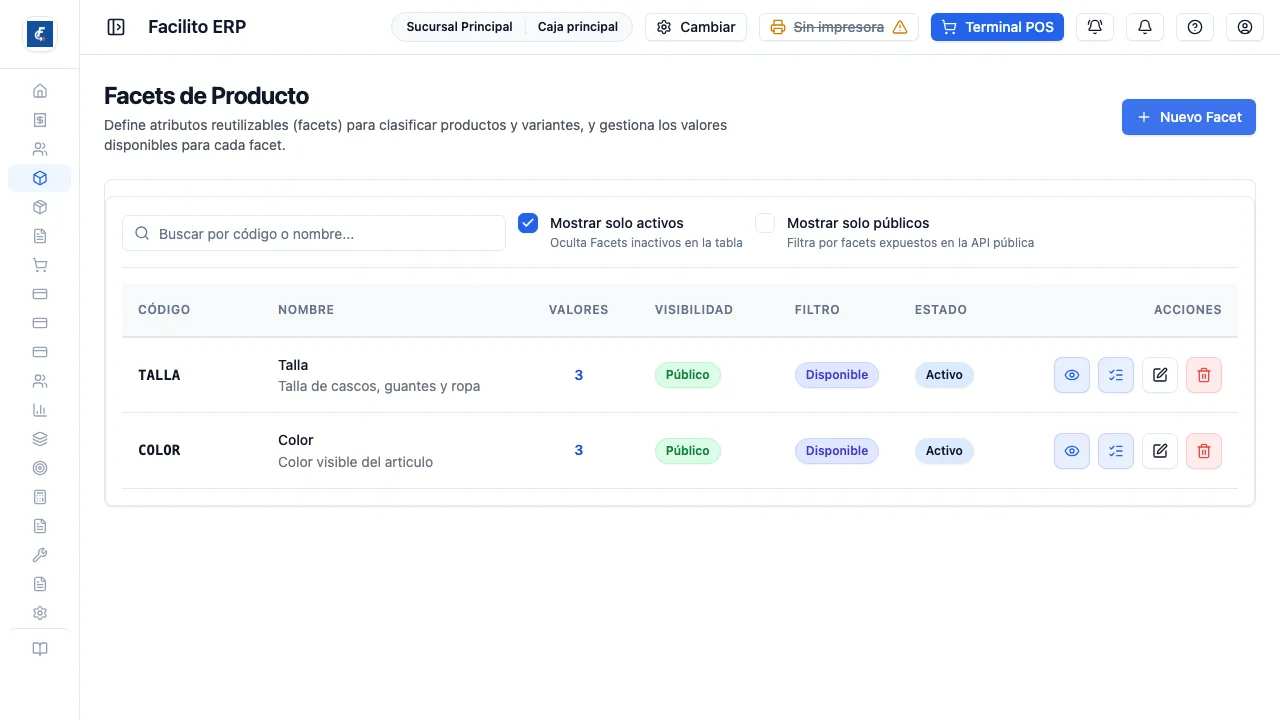Click the CÓDIGO column header
The height and width of the screenshot is (720, 1280).
(x=164, y=310)
